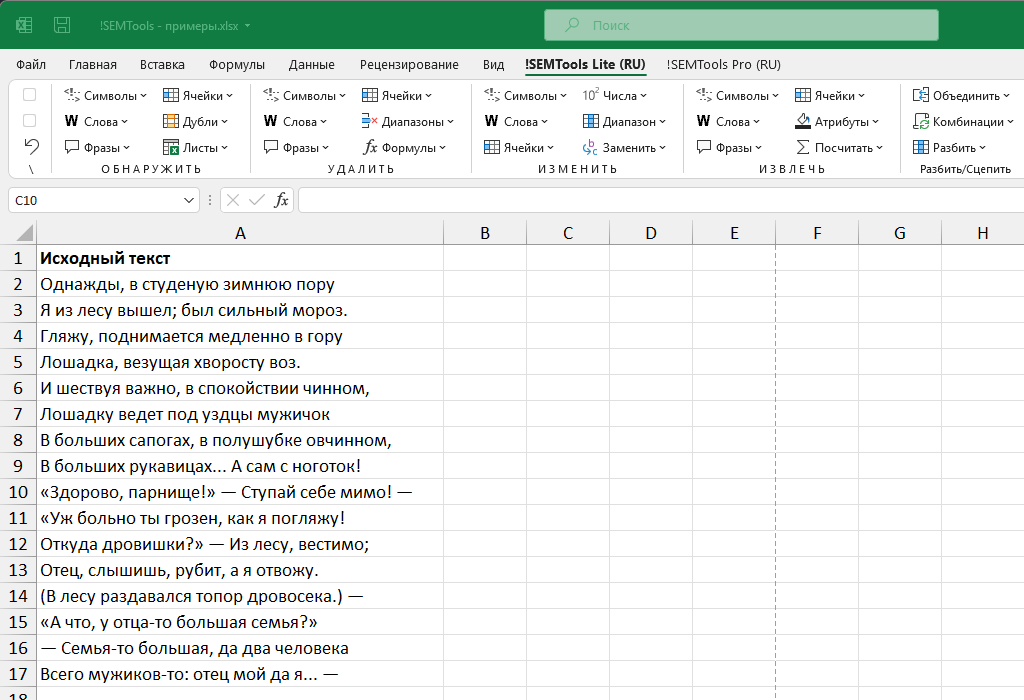
Task: Click Диапазон icon in ИЗМЕНИТЬ group
Action: [590, 121]
